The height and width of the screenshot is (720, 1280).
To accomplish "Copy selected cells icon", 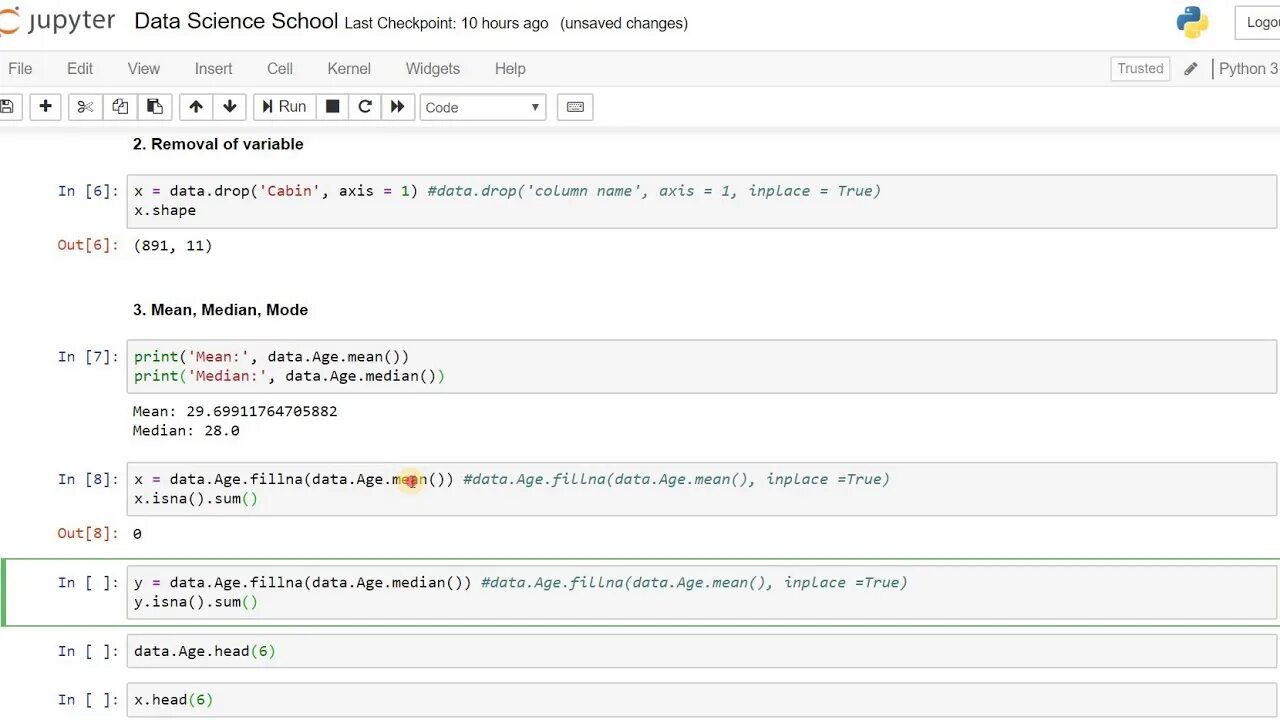I will tap(120, 107).
